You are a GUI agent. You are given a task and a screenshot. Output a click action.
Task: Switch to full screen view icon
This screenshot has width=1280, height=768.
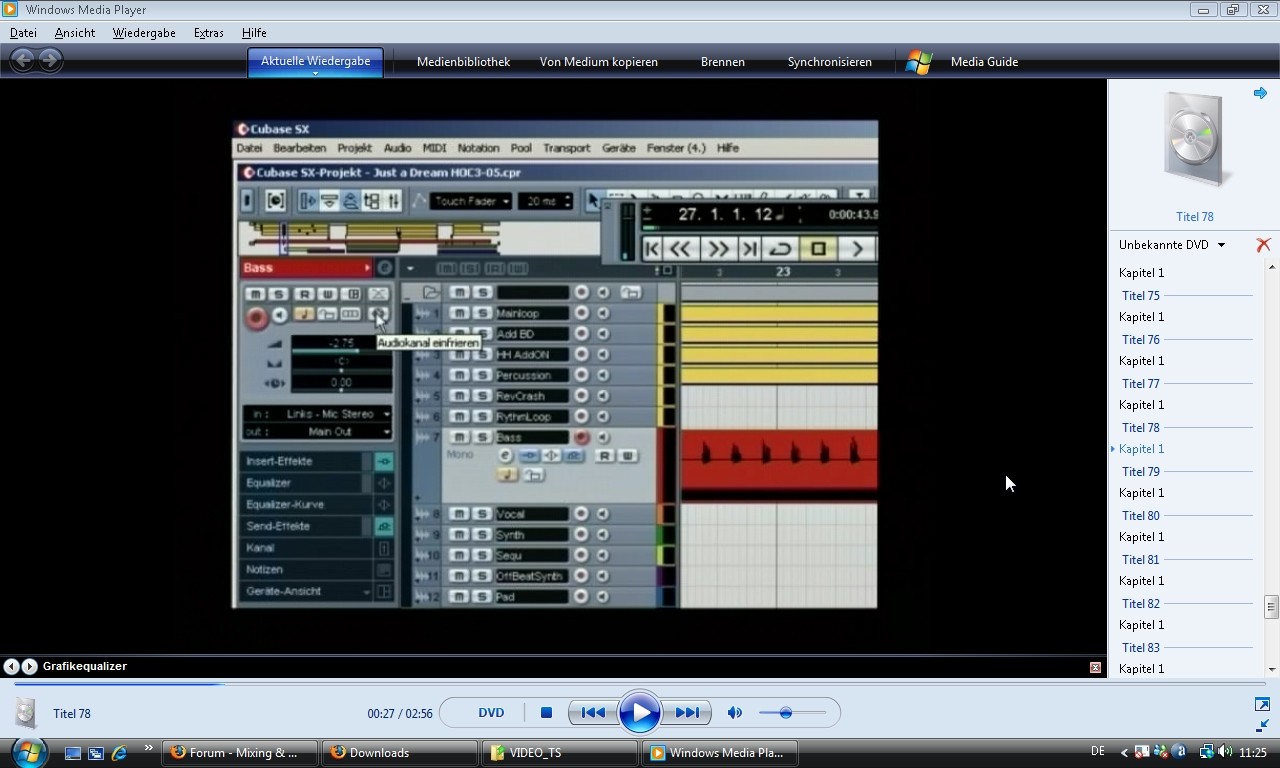1262,705
